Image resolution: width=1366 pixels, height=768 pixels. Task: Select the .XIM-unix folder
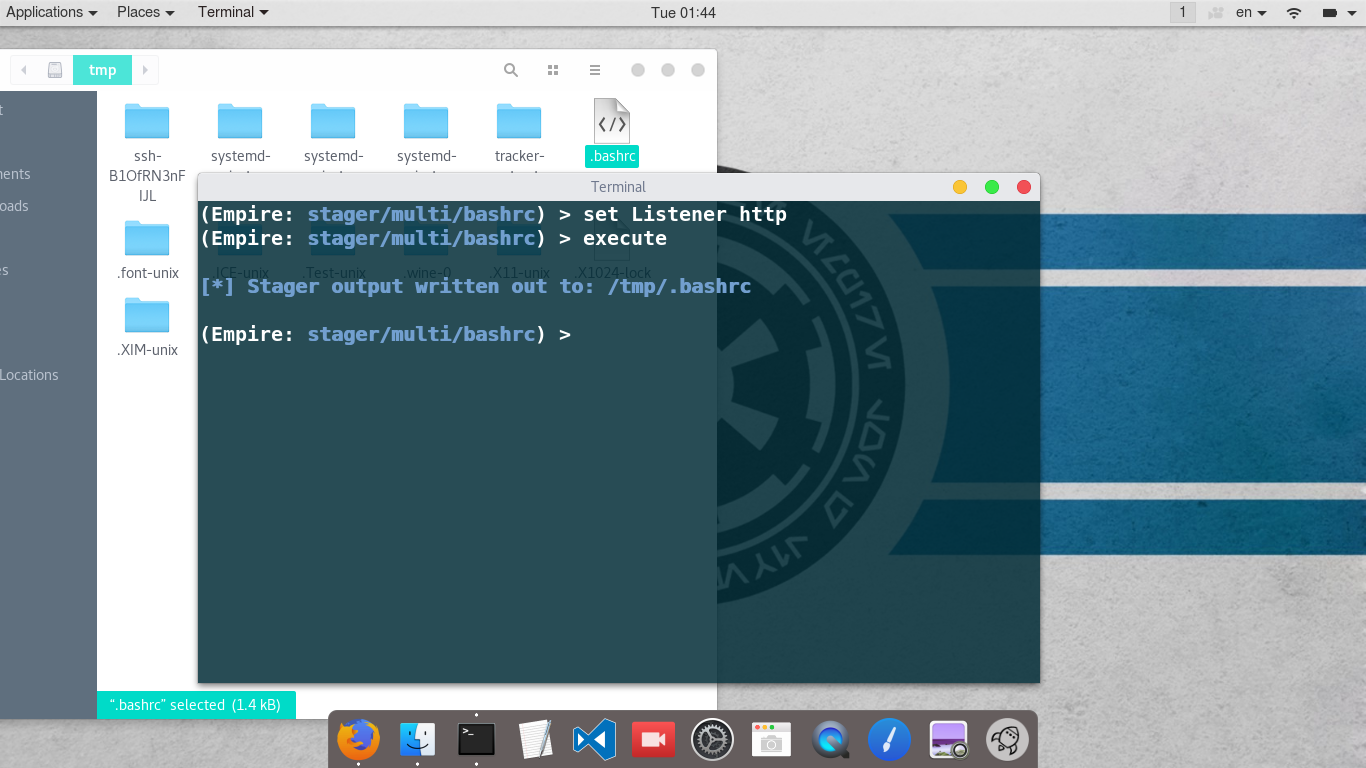tap(147, 327)
